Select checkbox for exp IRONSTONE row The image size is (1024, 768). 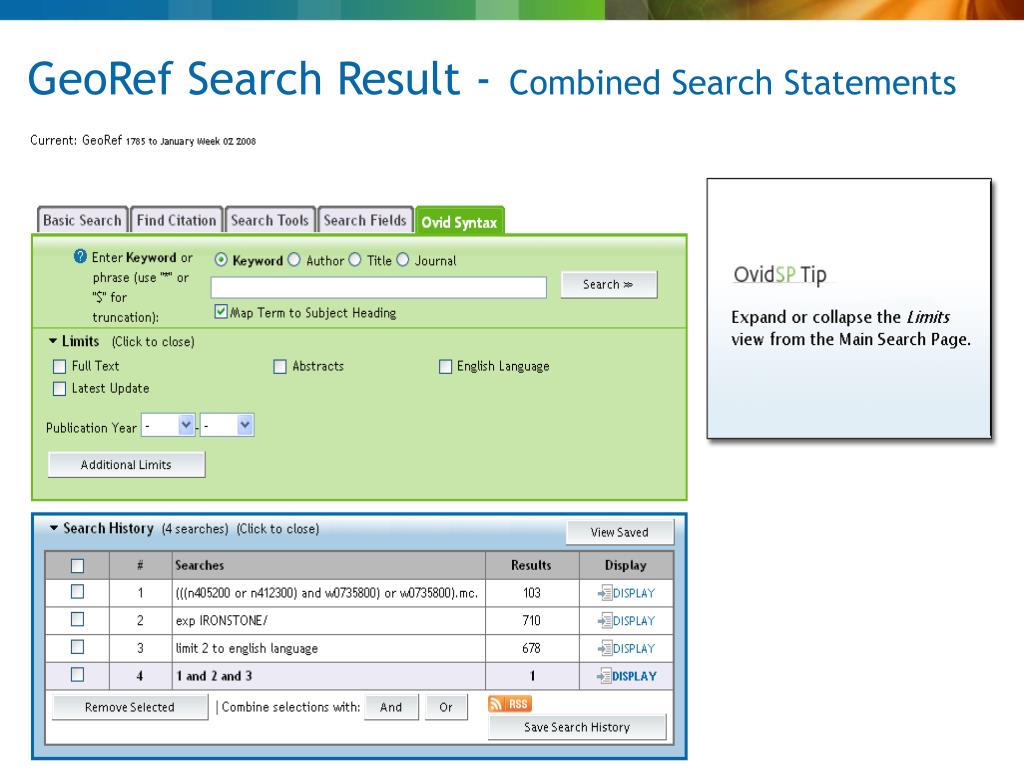[77, 619]
